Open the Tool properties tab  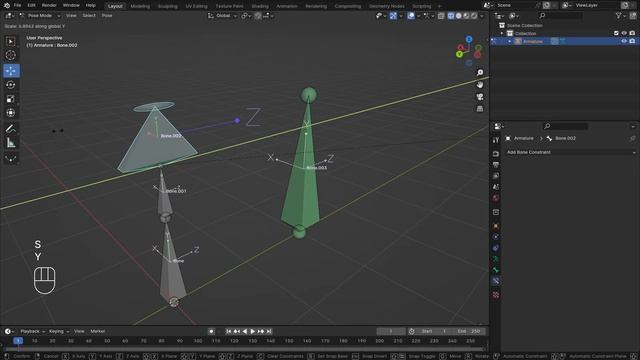(496, 140)
